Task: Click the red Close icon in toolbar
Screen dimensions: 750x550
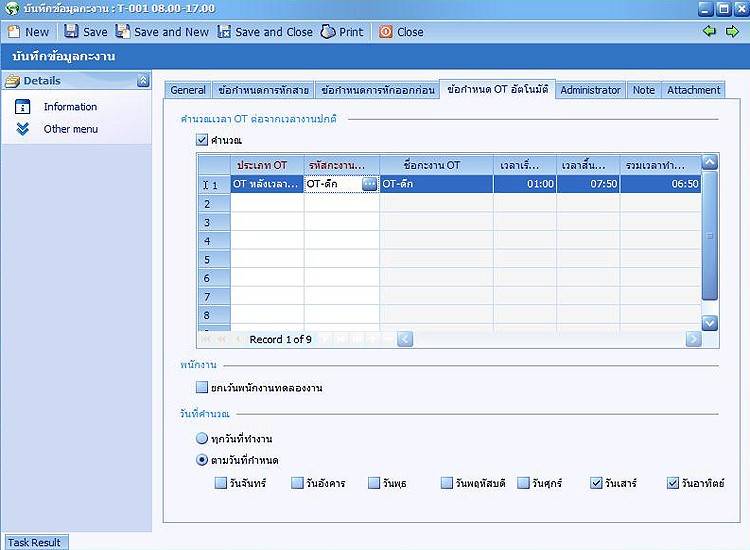Action: click(x=386, y=32)
